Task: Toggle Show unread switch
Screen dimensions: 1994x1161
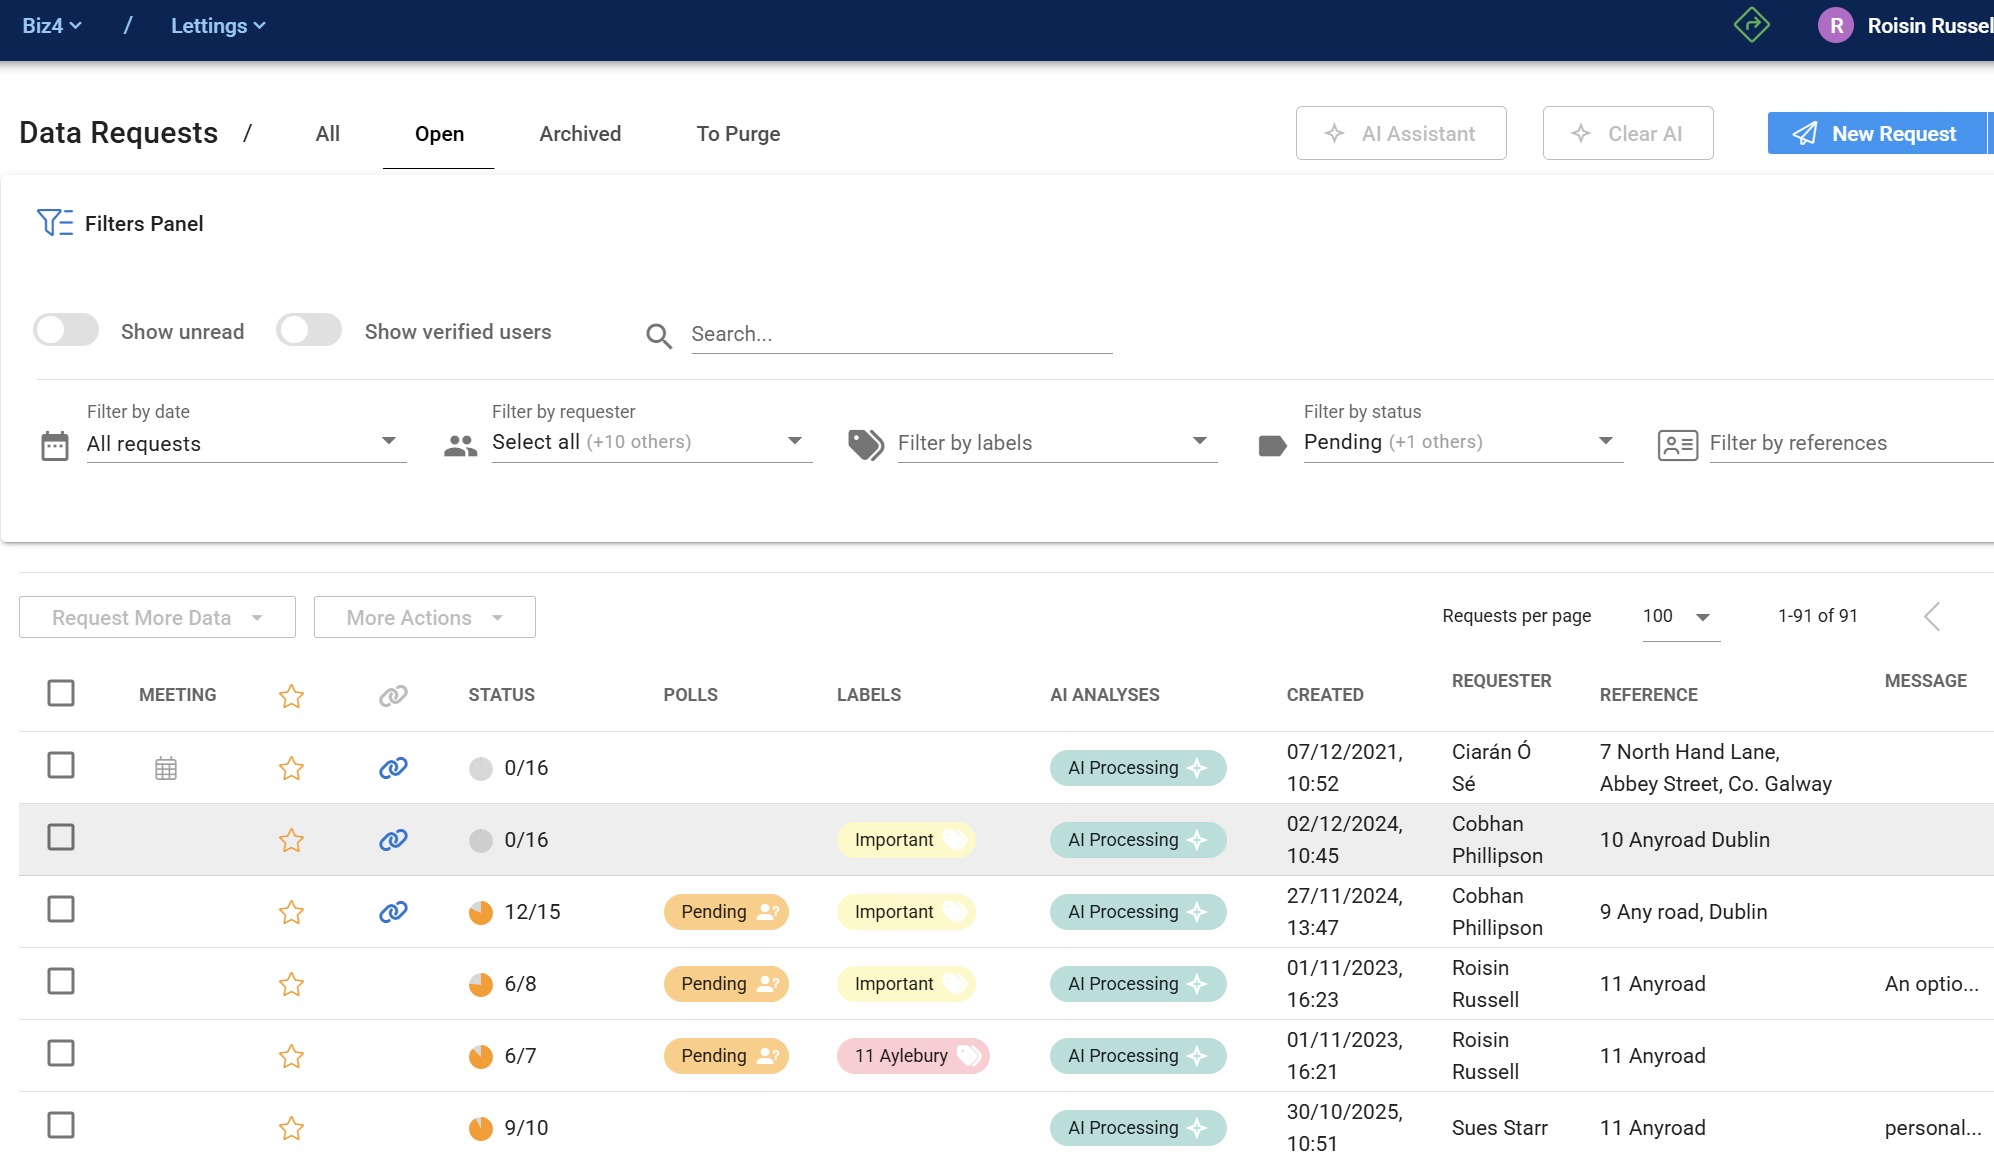Action: (x=66, y=330)
